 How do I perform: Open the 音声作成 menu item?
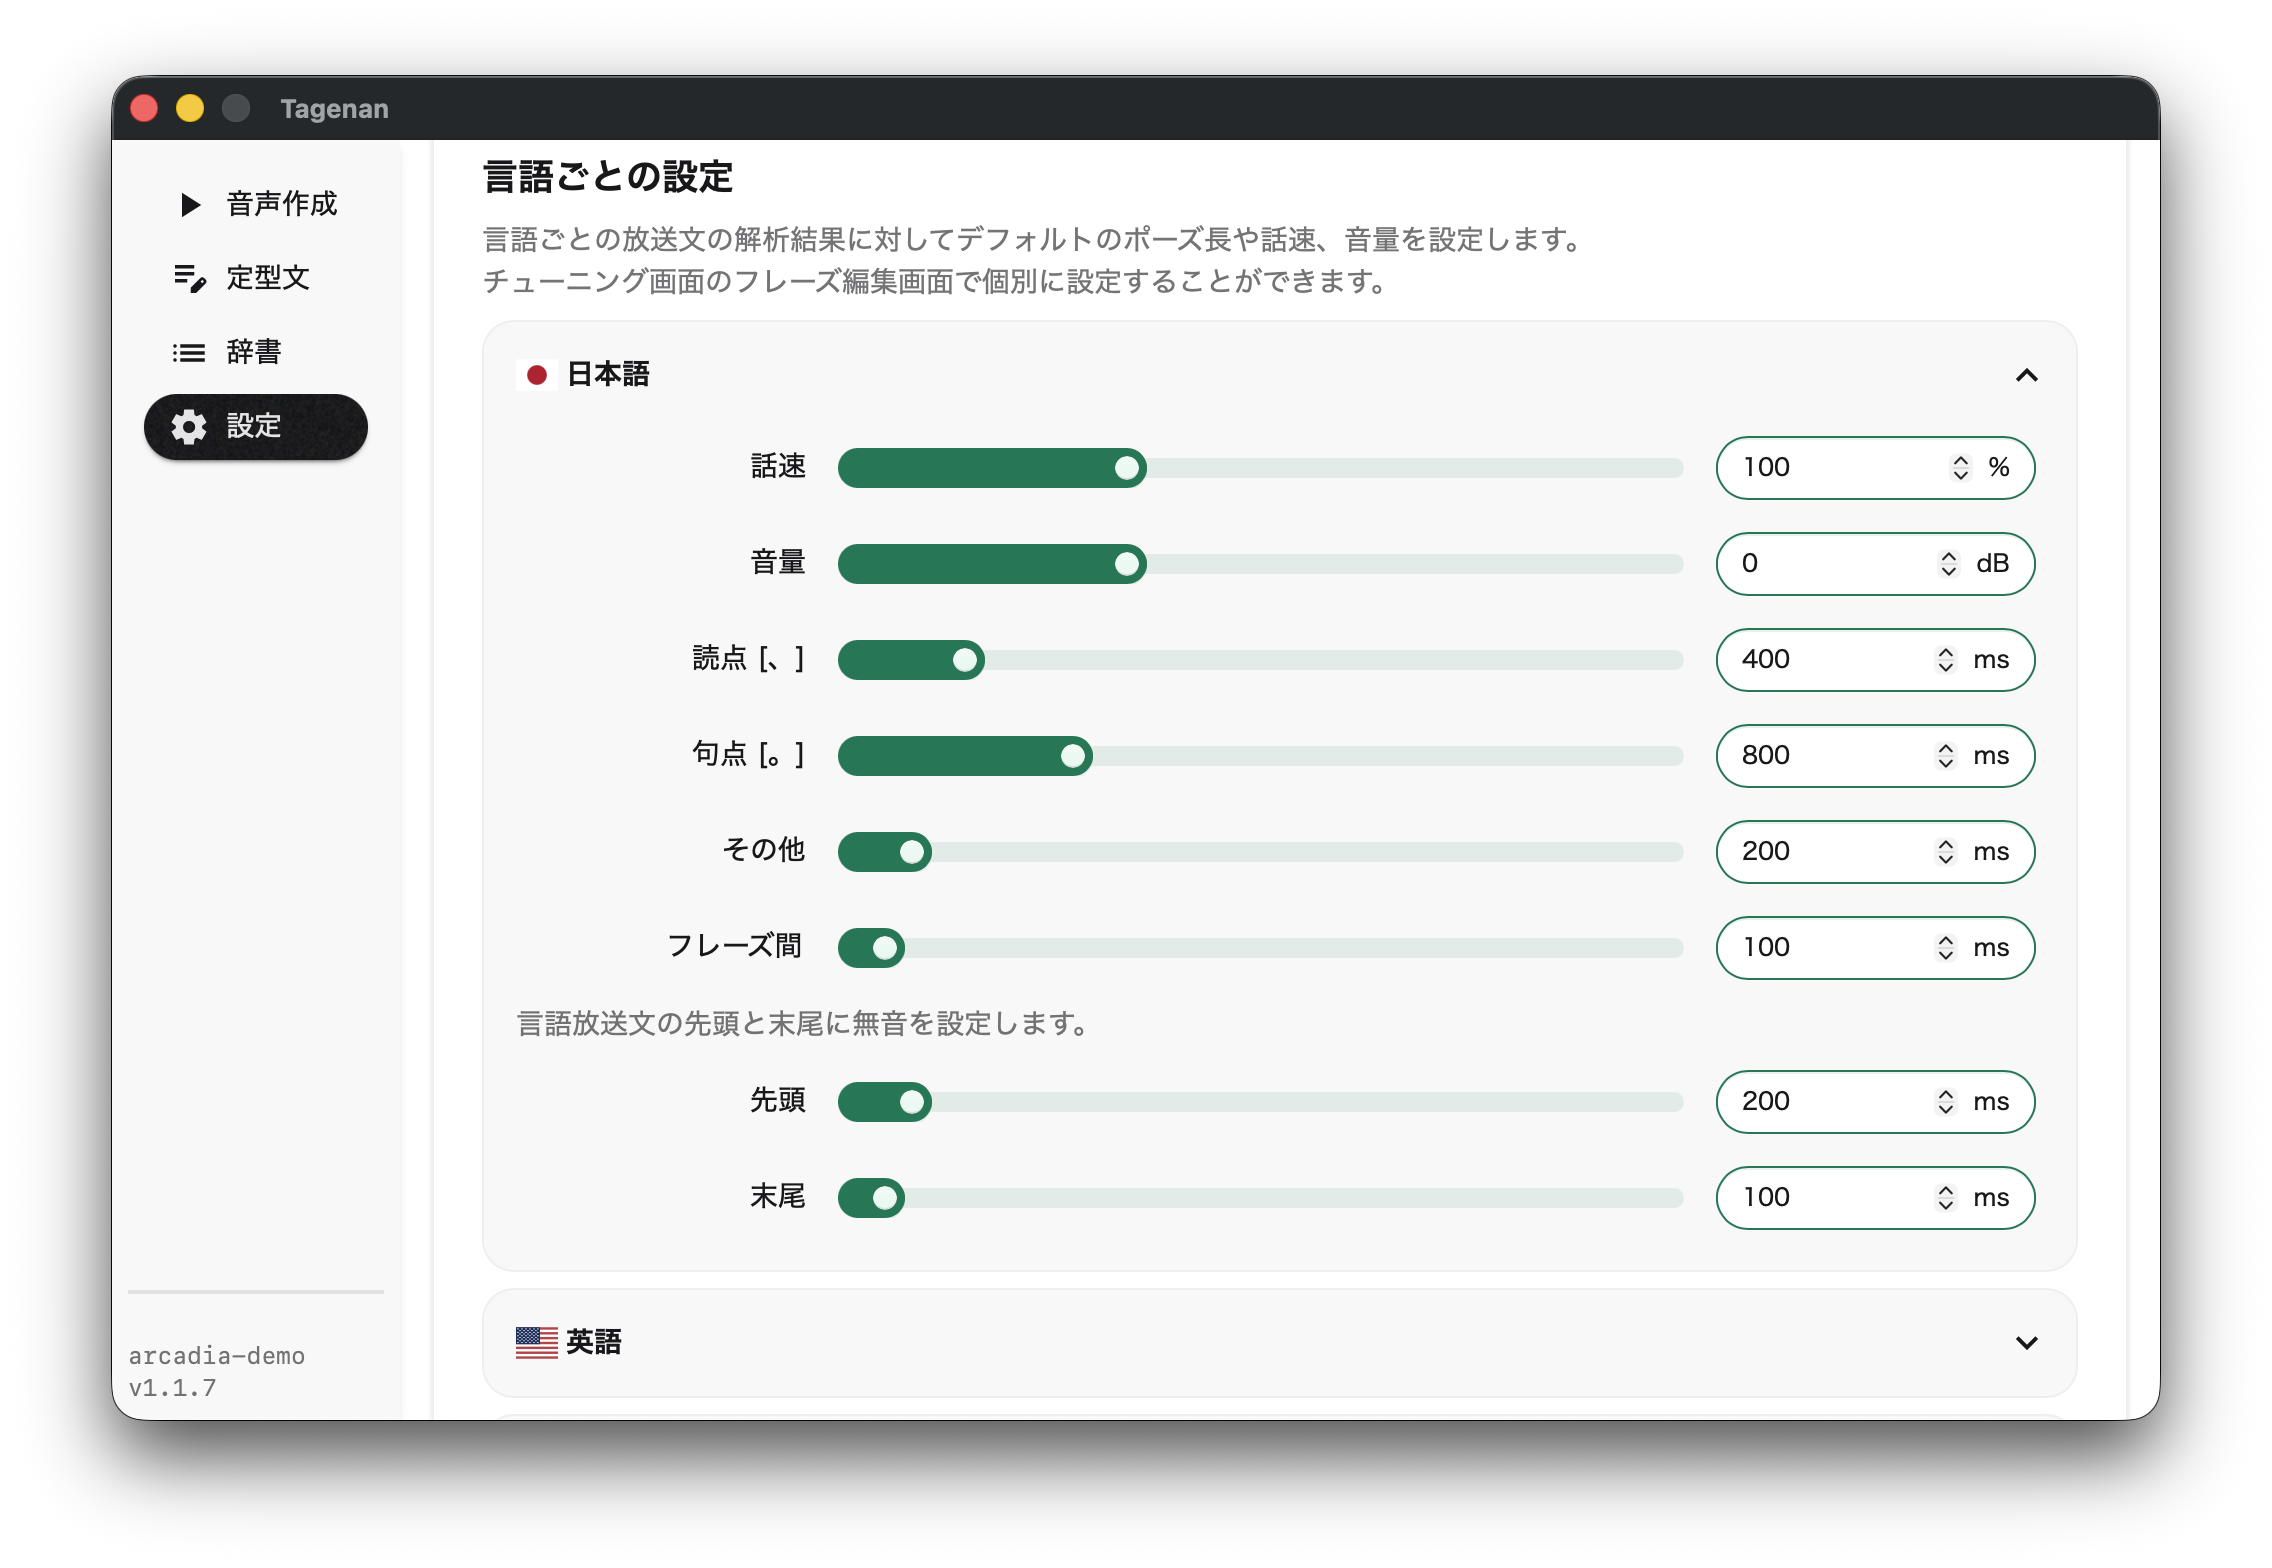point(281,205)
